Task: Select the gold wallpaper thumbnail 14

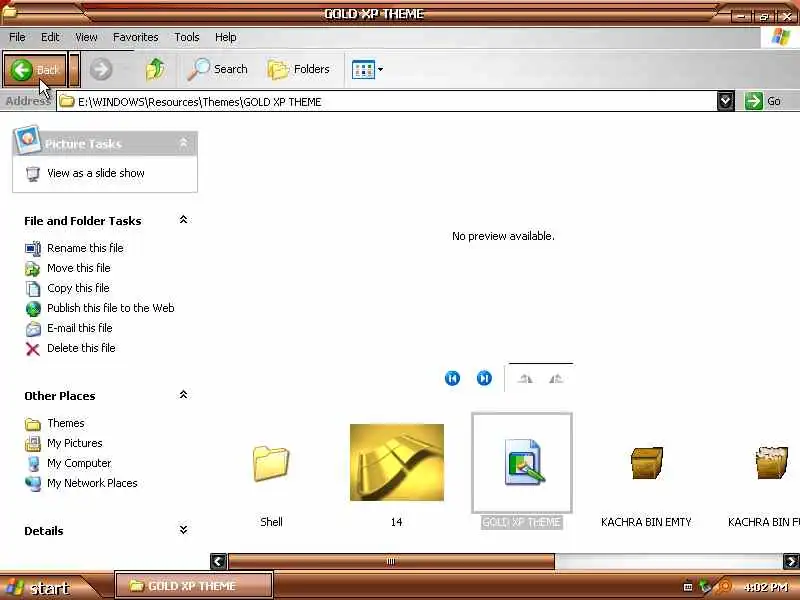Action: point(397,462)
